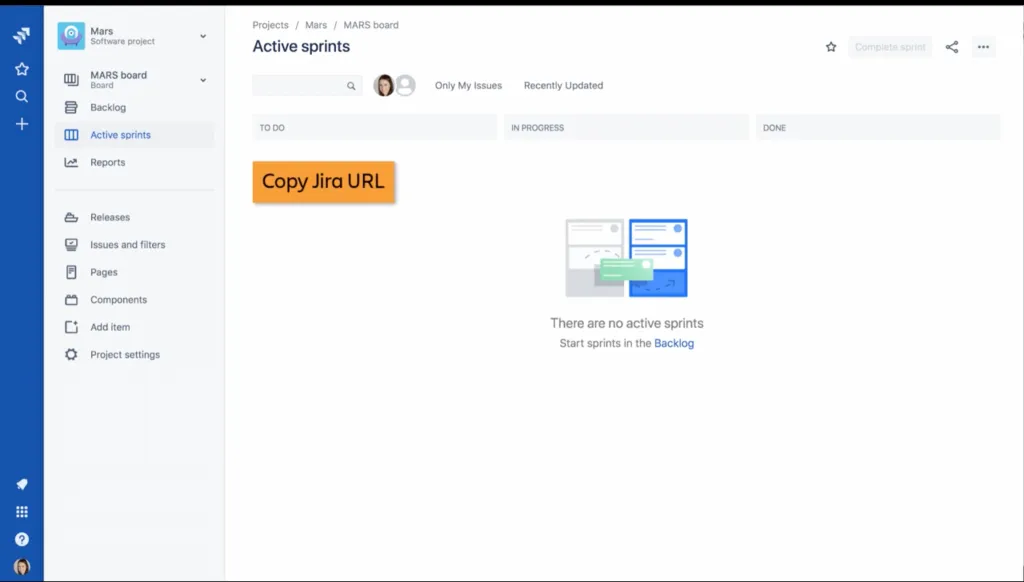Click the Releases ship icon
Image resolution: width=1024 pixels, height=582 pixels.
[71, 217]
